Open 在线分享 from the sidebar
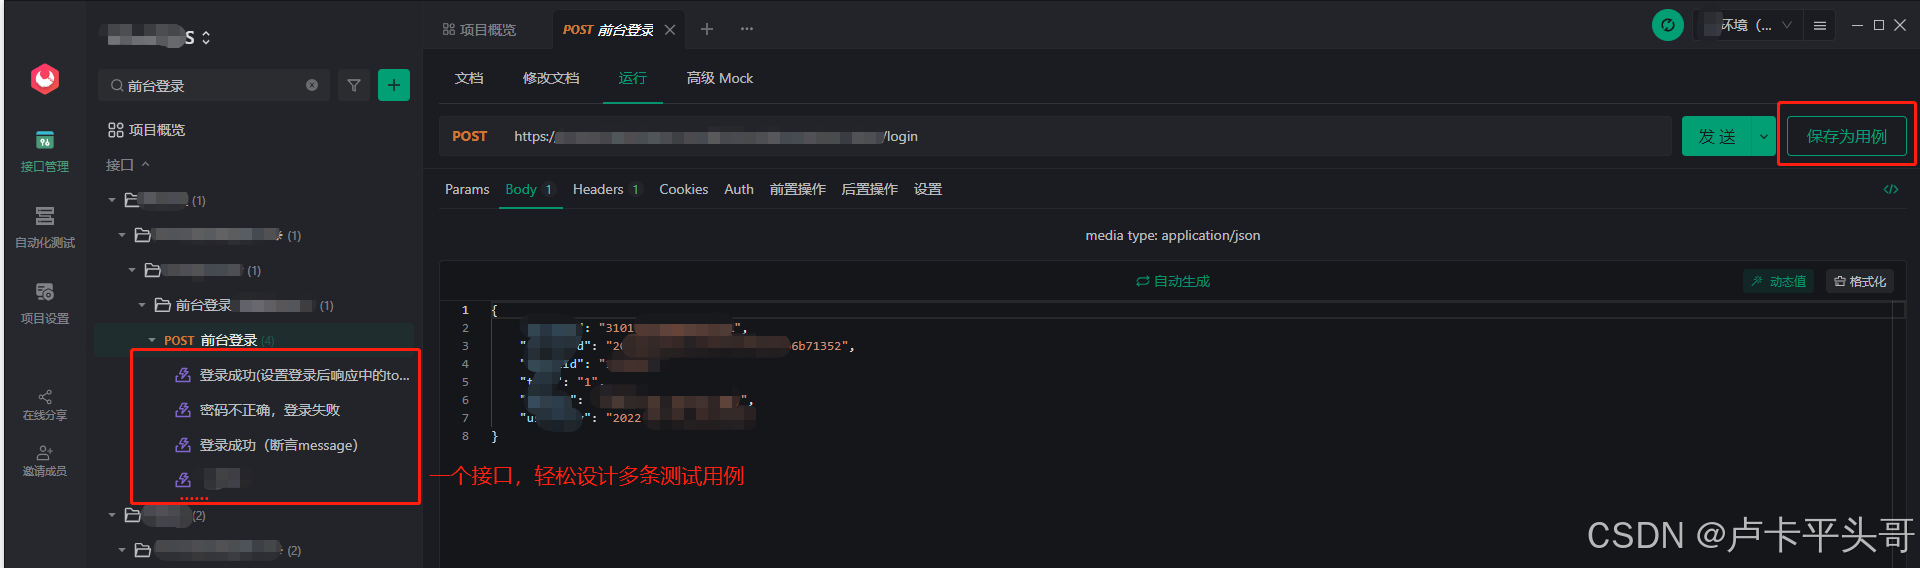This screenshot has height=568, width=1920. click(45, 404)
